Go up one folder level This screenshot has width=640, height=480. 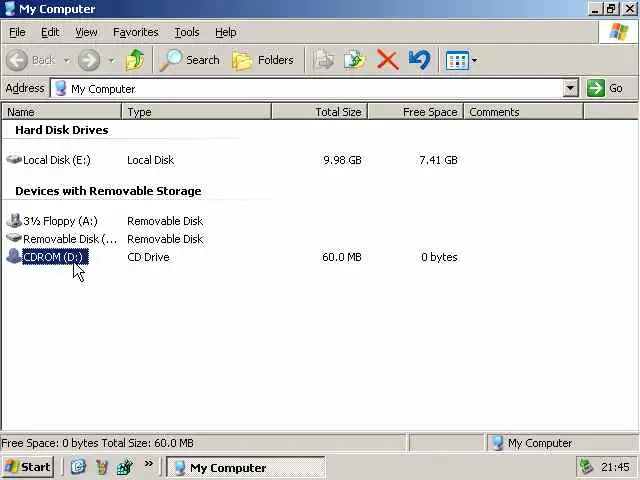click(x=135, y=60)
